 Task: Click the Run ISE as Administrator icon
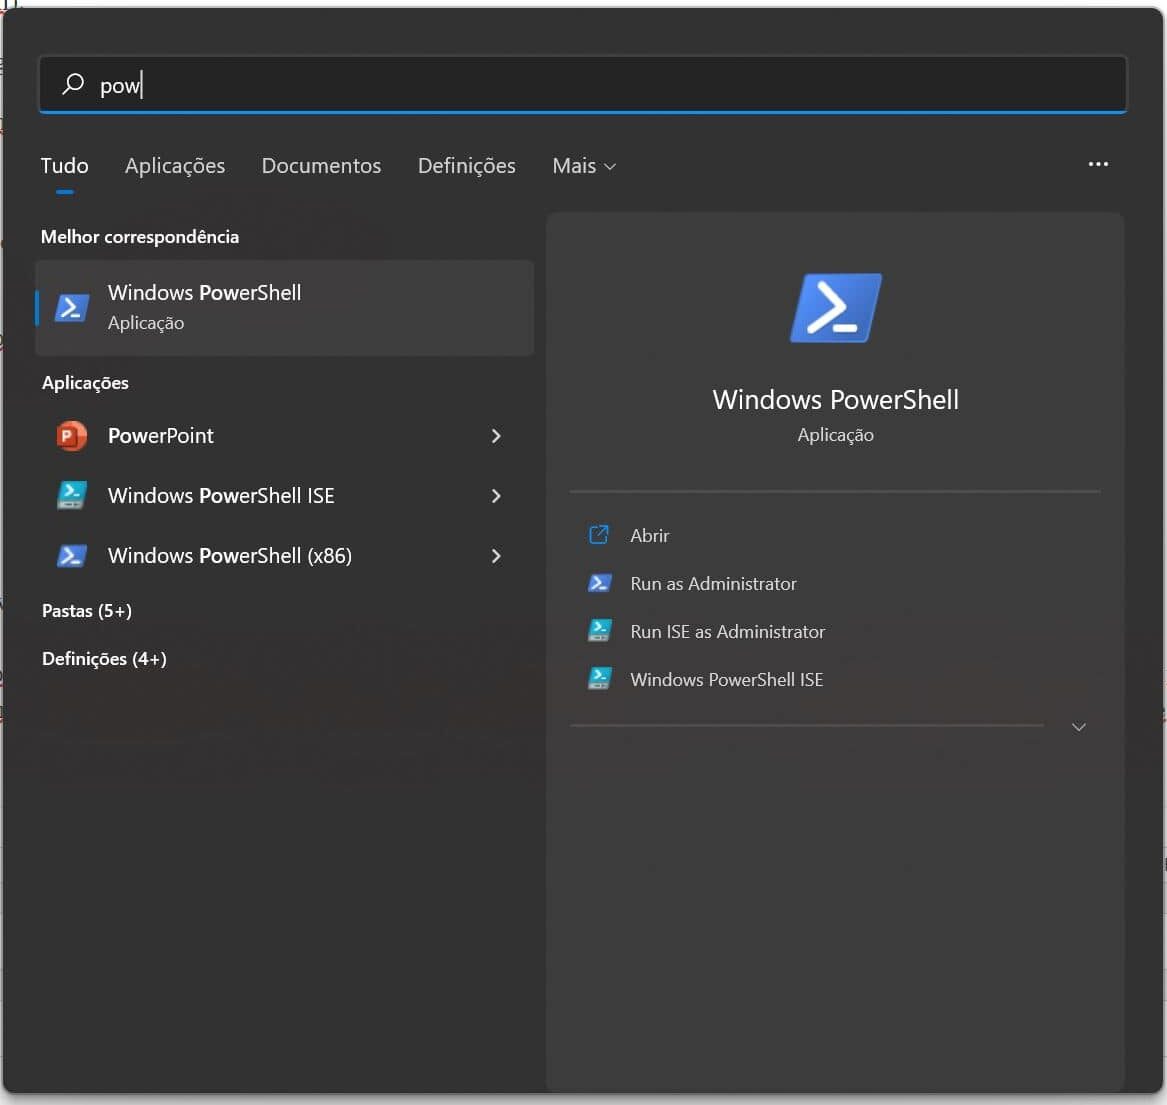(599, 631)
